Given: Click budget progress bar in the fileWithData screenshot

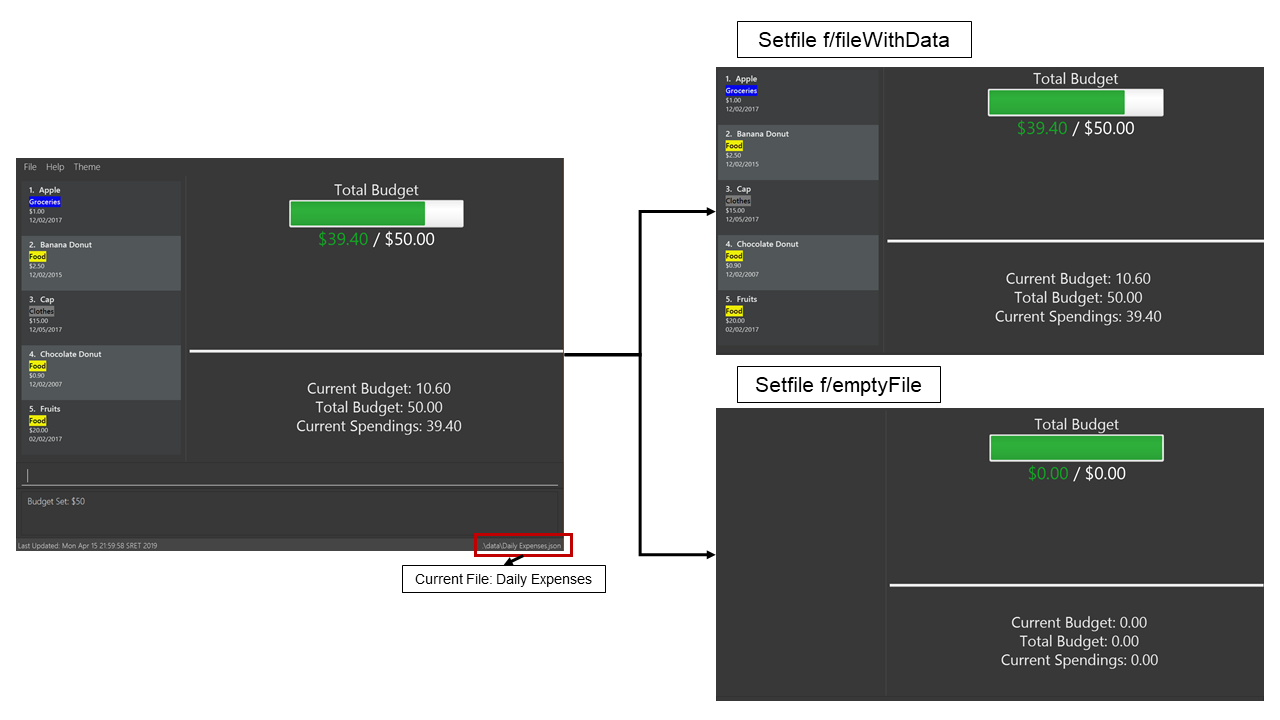Looking at the screenshot, I should [x=1076, y=102].
